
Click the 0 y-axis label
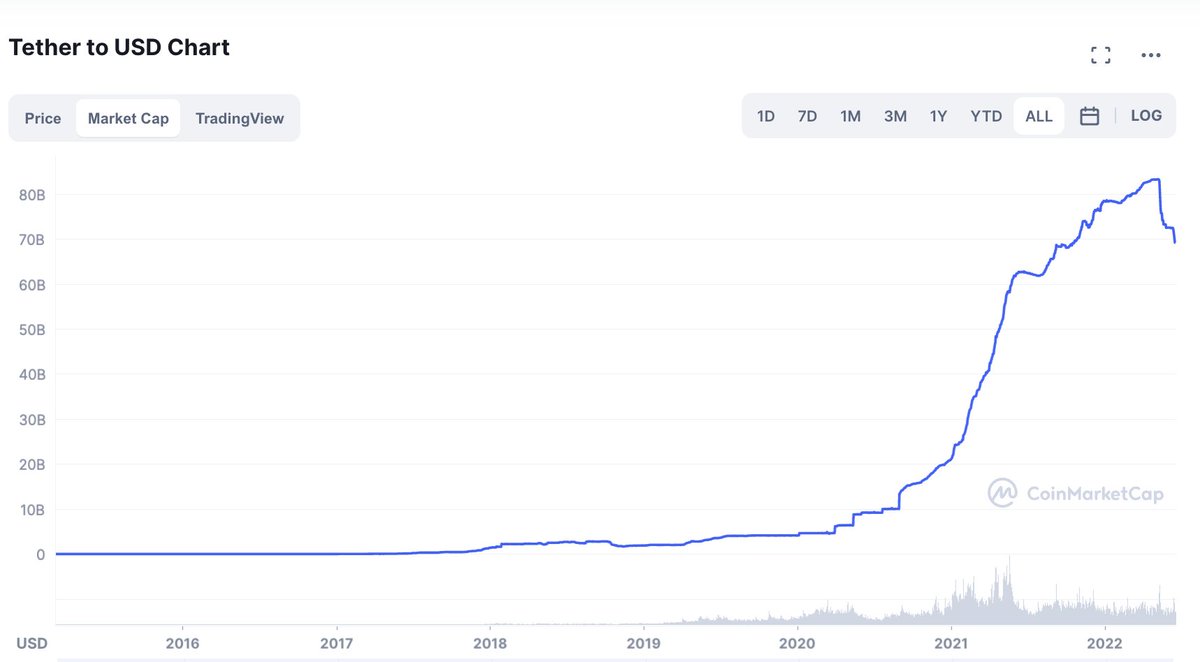click(x=42, y=555)
